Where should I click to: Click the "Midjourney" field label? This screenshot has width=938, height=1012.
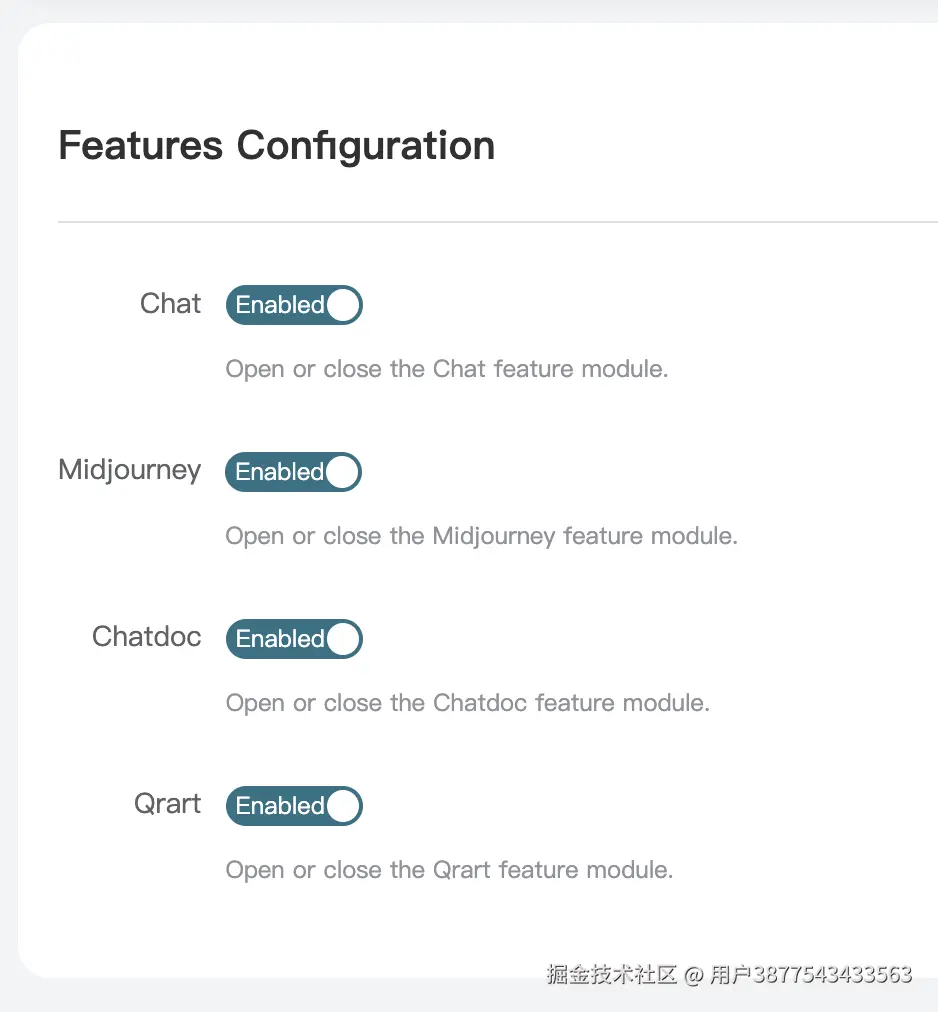pos(130,470)
